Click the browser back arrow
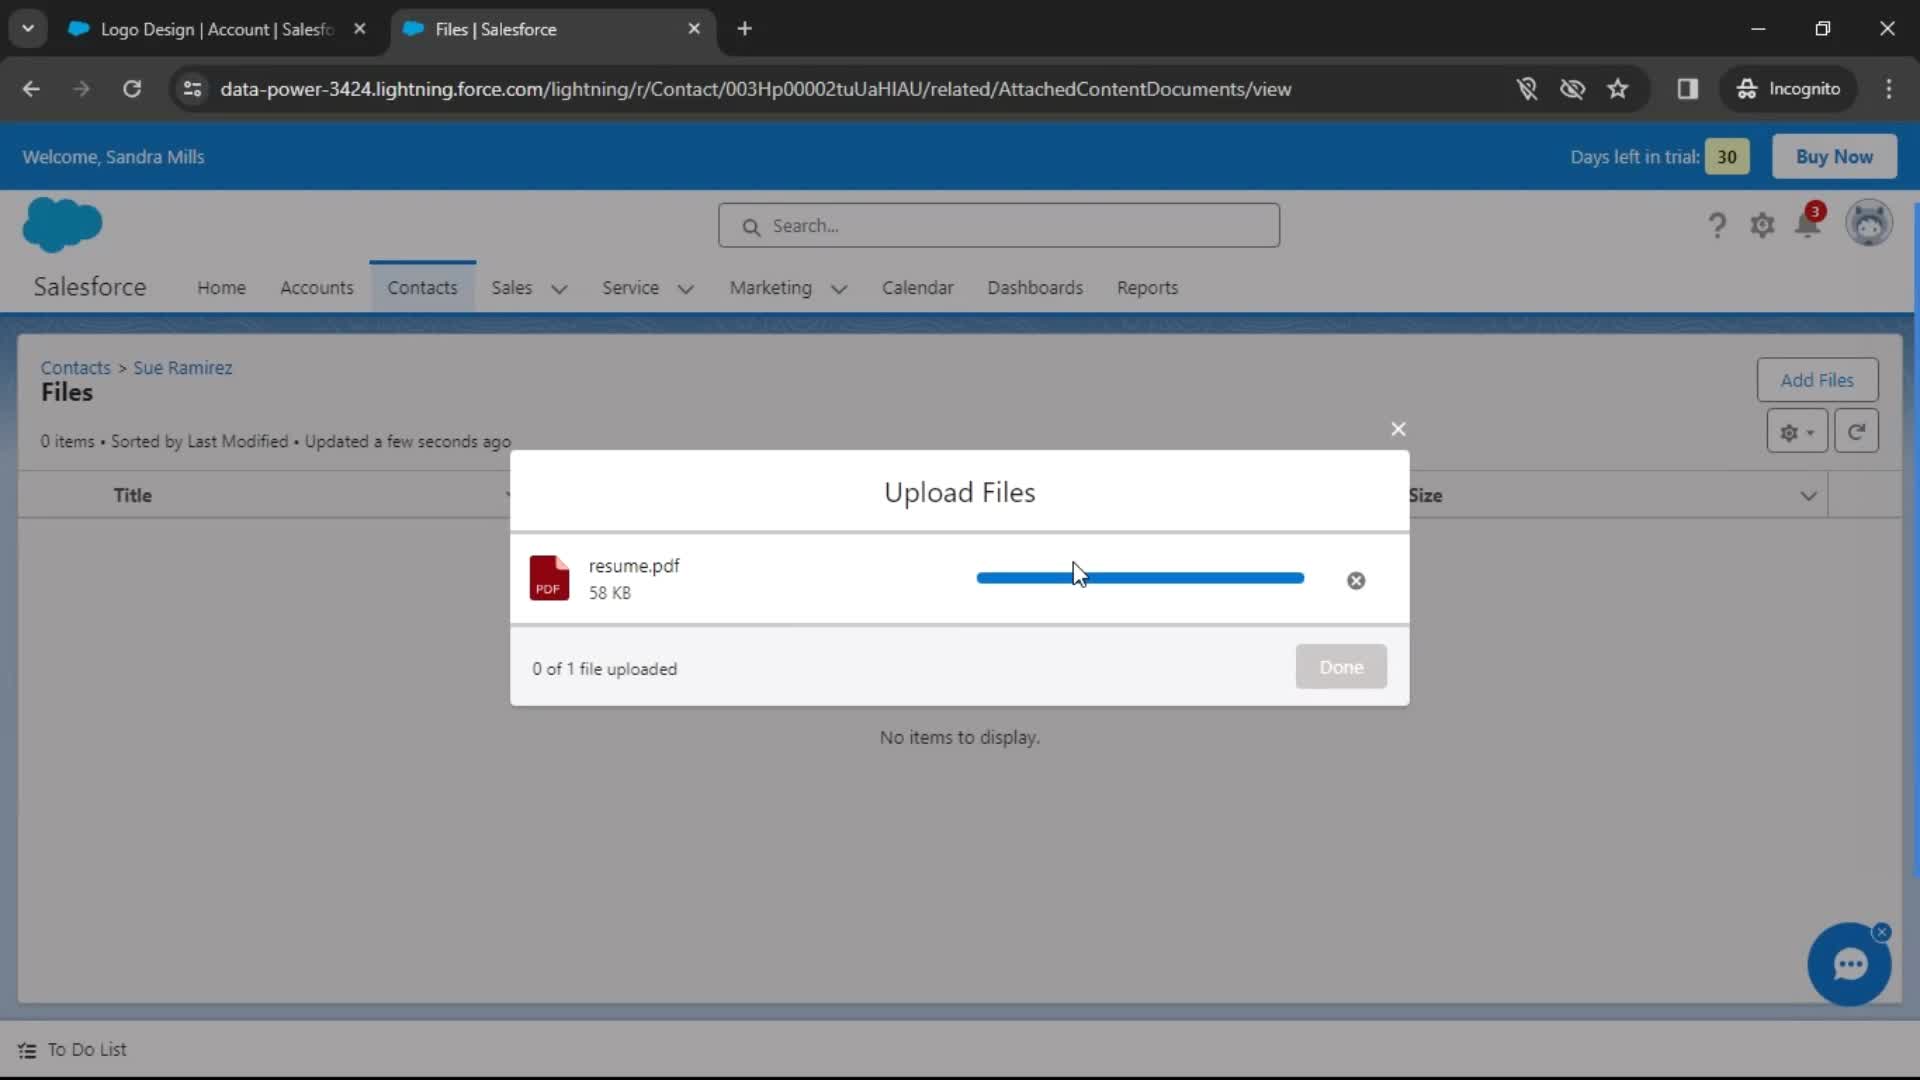This screenshot has height=1080, width=1920. pyautogui.click(x=31, y=89)
